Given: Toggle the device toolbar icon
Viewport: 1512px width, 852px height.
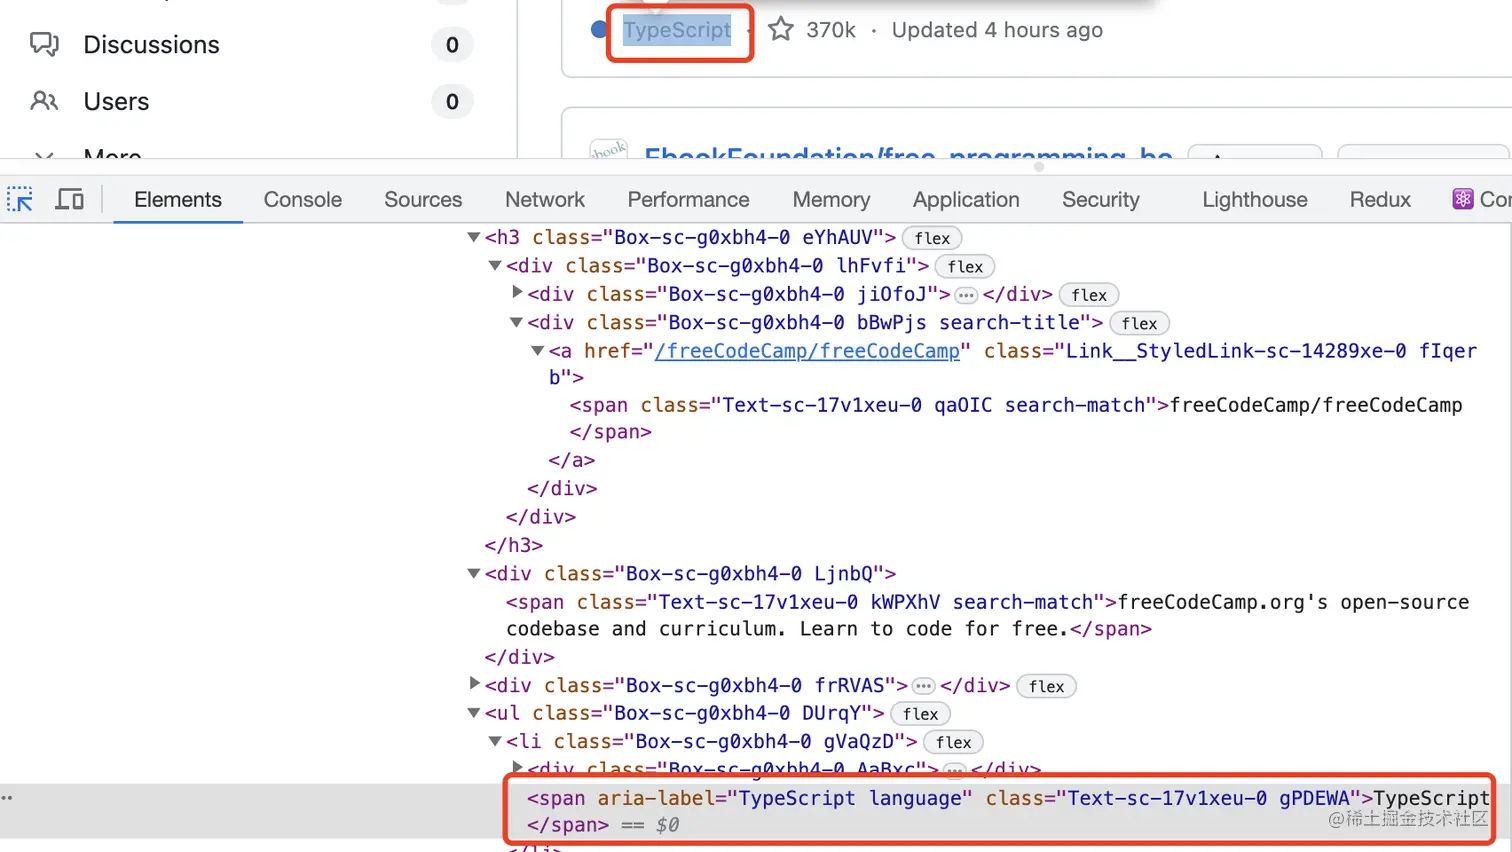Looking at the screenshot, I should tap(69, 200).
